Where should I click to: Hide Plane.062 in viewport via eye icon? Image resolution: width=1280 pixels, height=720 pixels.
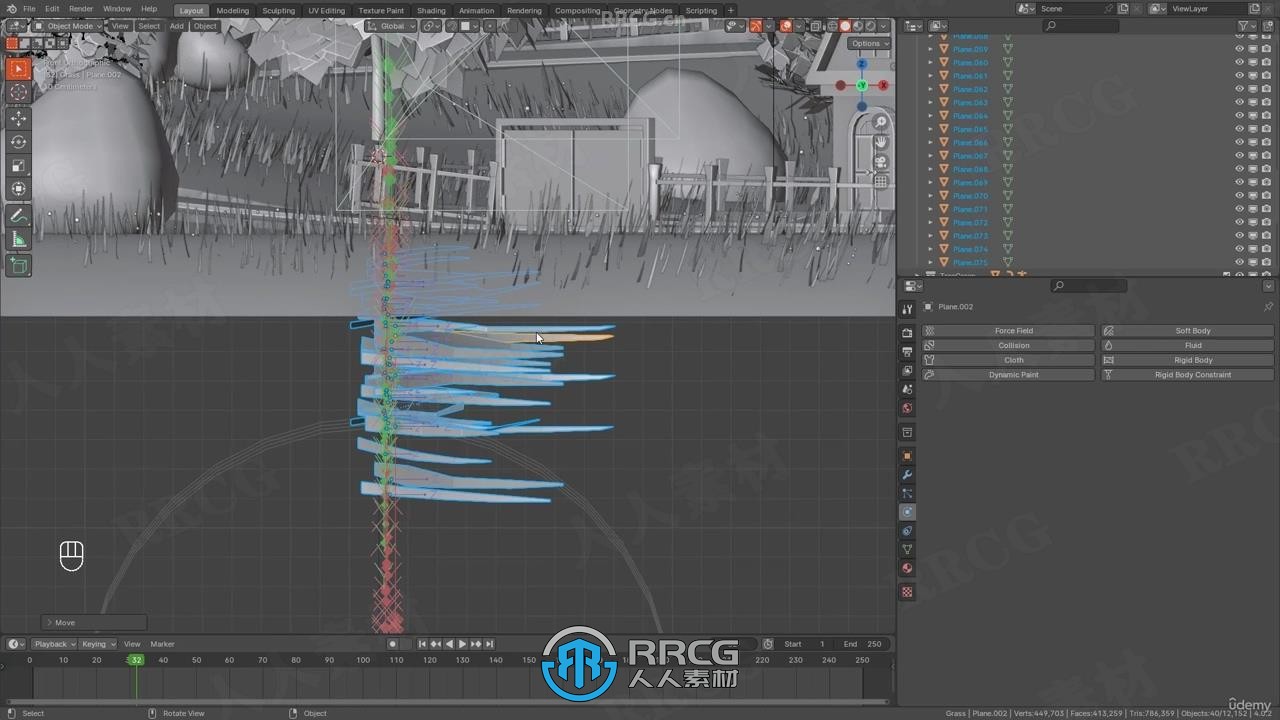click(1239, 89)
